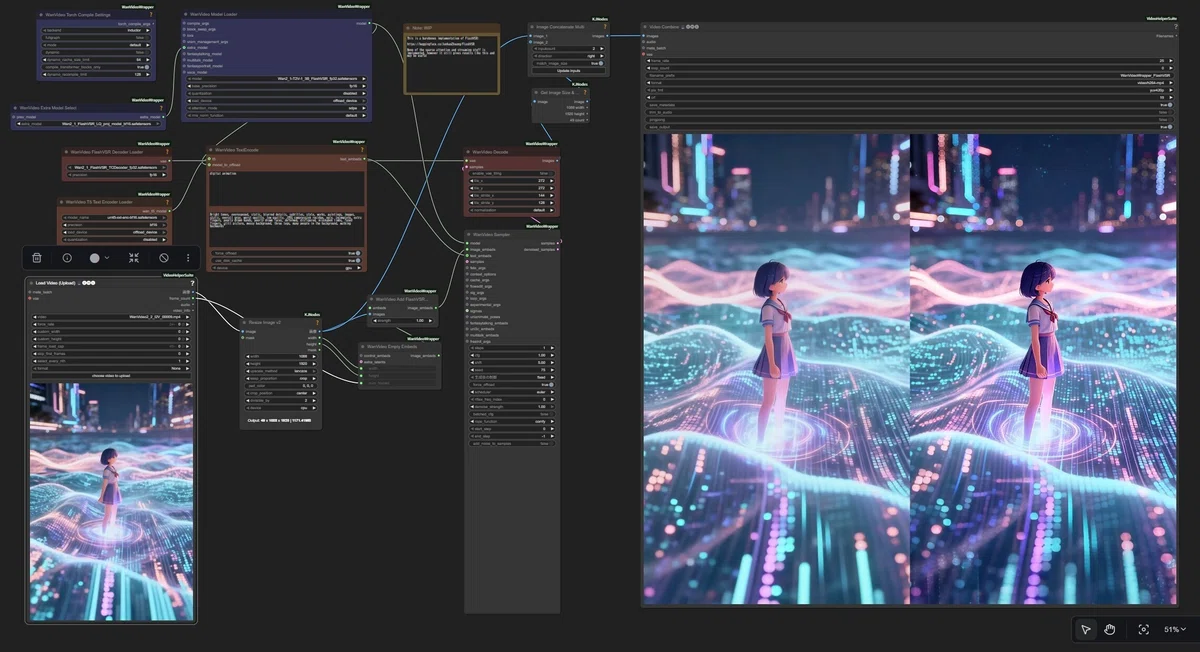Image resolution: width=1200 pixels, height=652 pixels.
Task: Open help for WanVideo FlashVSR Decoder Loader
Action: click(168, 152)
